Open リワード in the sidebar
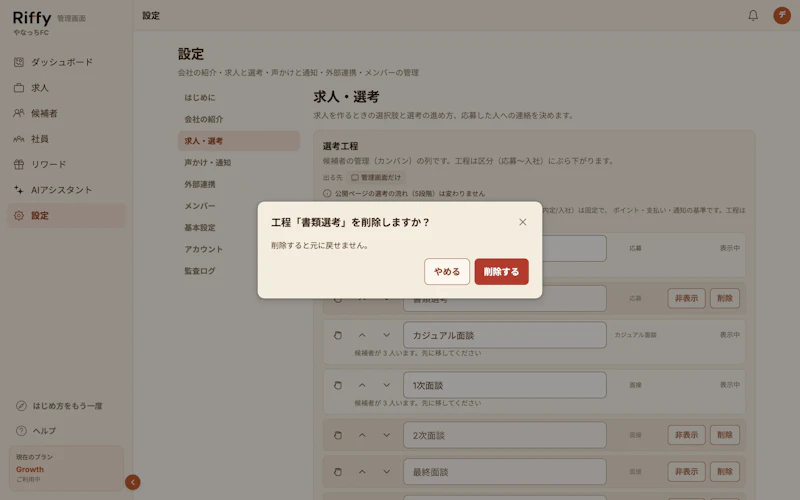 (x=66, y=164)
